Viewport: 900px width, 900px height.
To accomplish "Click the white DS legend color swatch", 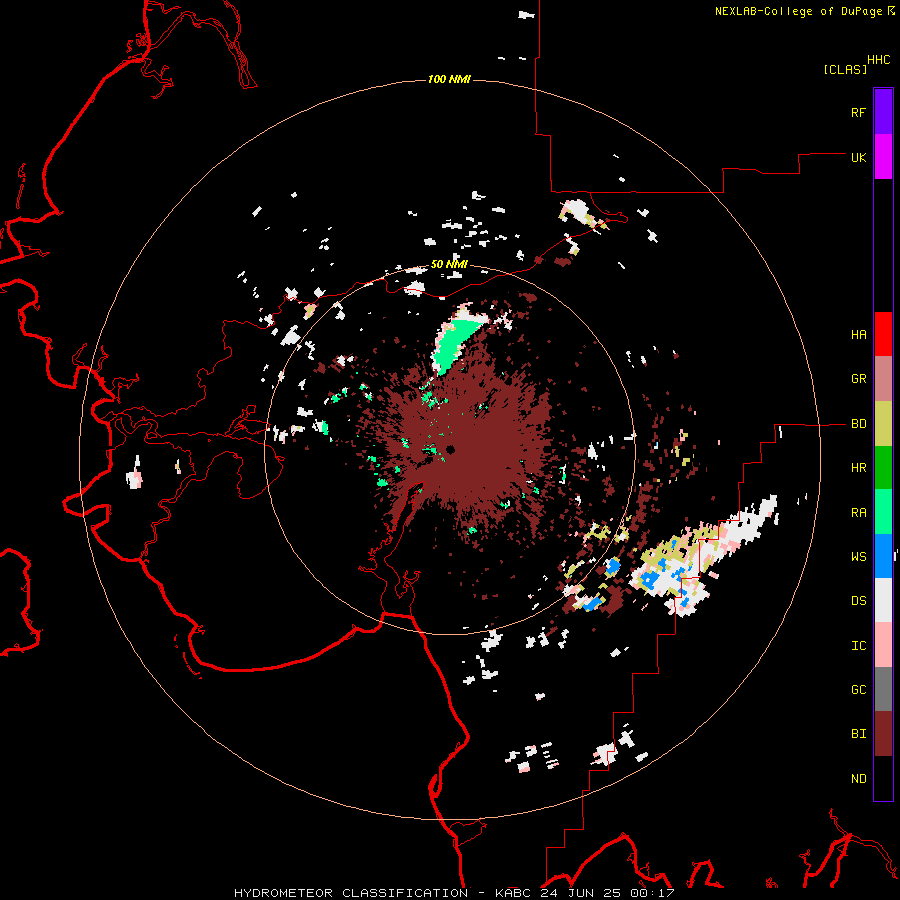I will [883, 600].
